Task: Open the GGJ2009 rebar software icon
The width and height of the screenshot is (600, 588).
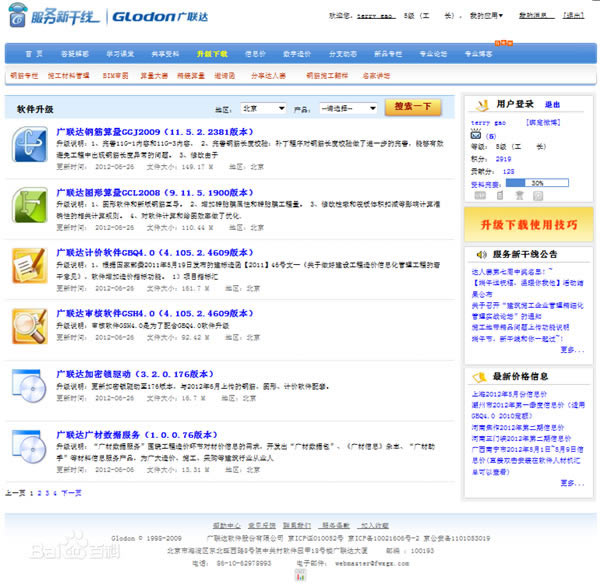Action: pos(30,144)
